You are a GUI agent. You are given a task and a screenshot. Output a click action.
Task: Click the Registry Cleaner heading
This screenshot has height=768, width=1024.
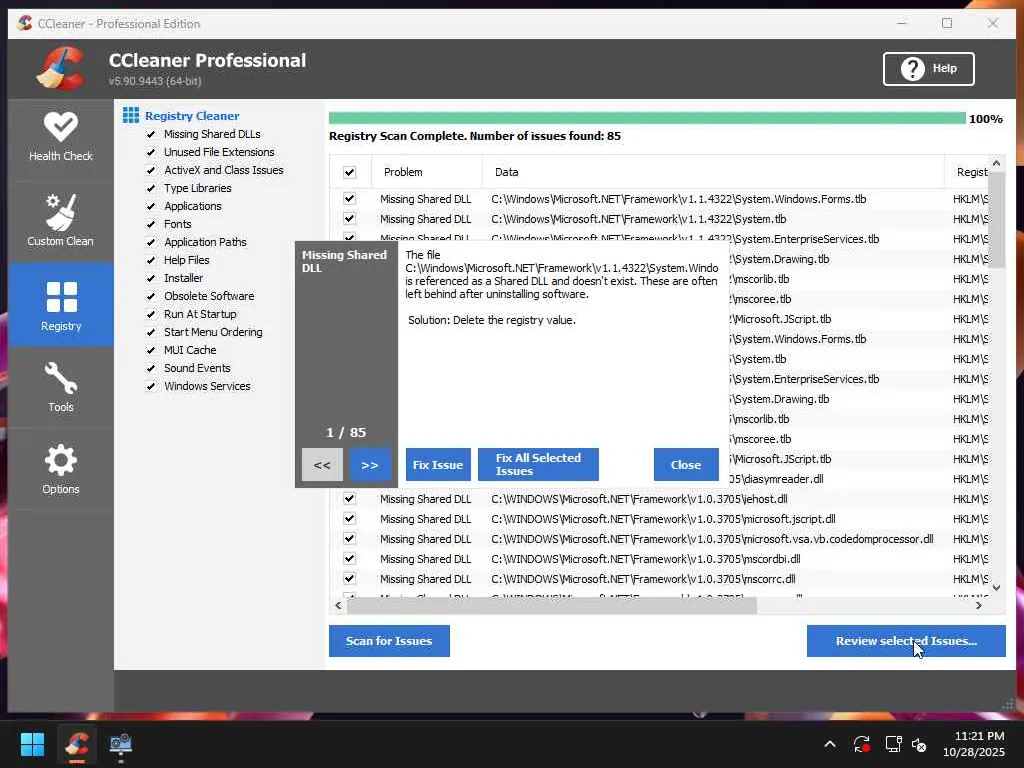tap(192, 116)
